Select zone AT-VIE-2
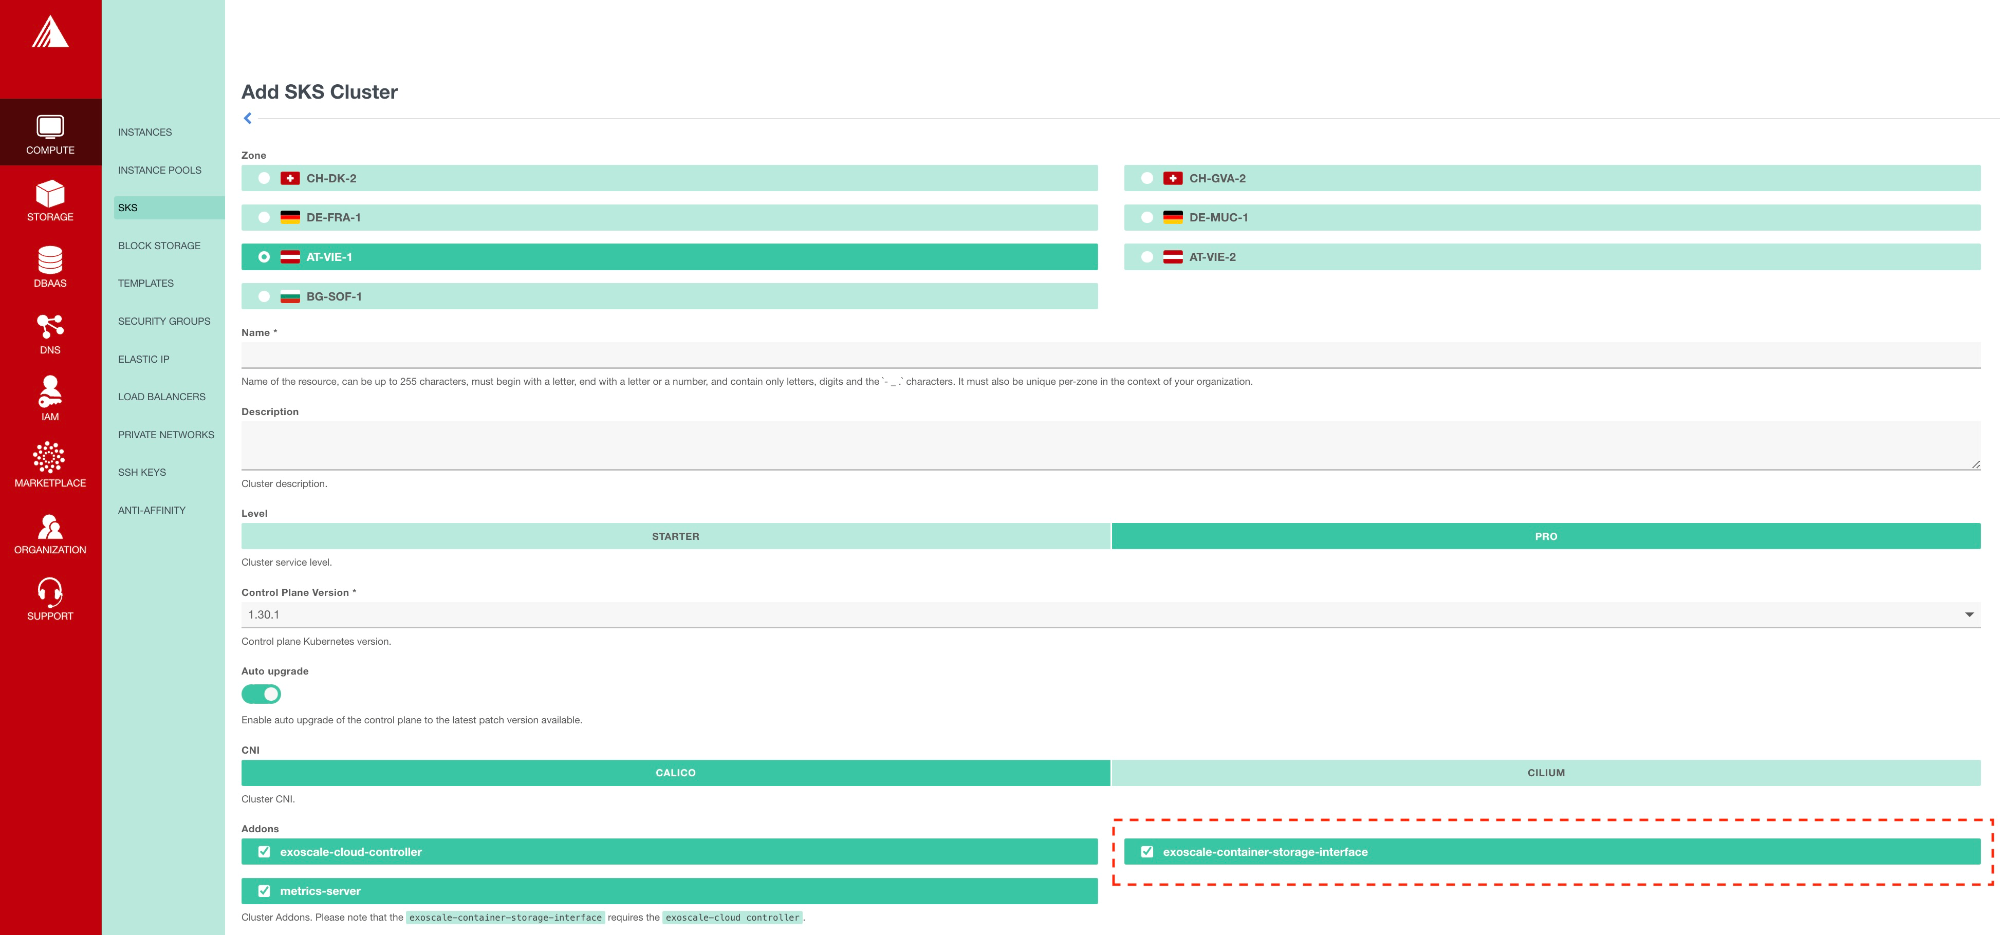 pos(1552,257)
